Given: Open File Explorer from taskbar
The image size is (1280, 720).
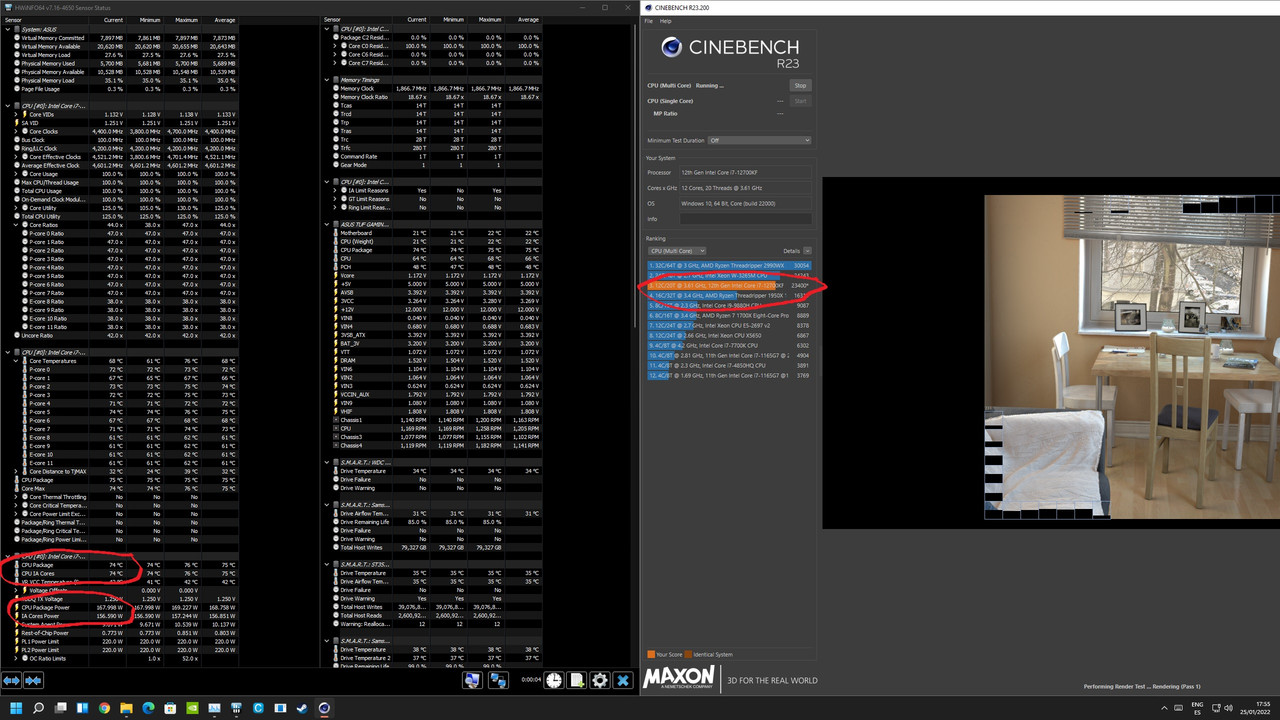Looking at the screenshot, I should coord(126,708).
